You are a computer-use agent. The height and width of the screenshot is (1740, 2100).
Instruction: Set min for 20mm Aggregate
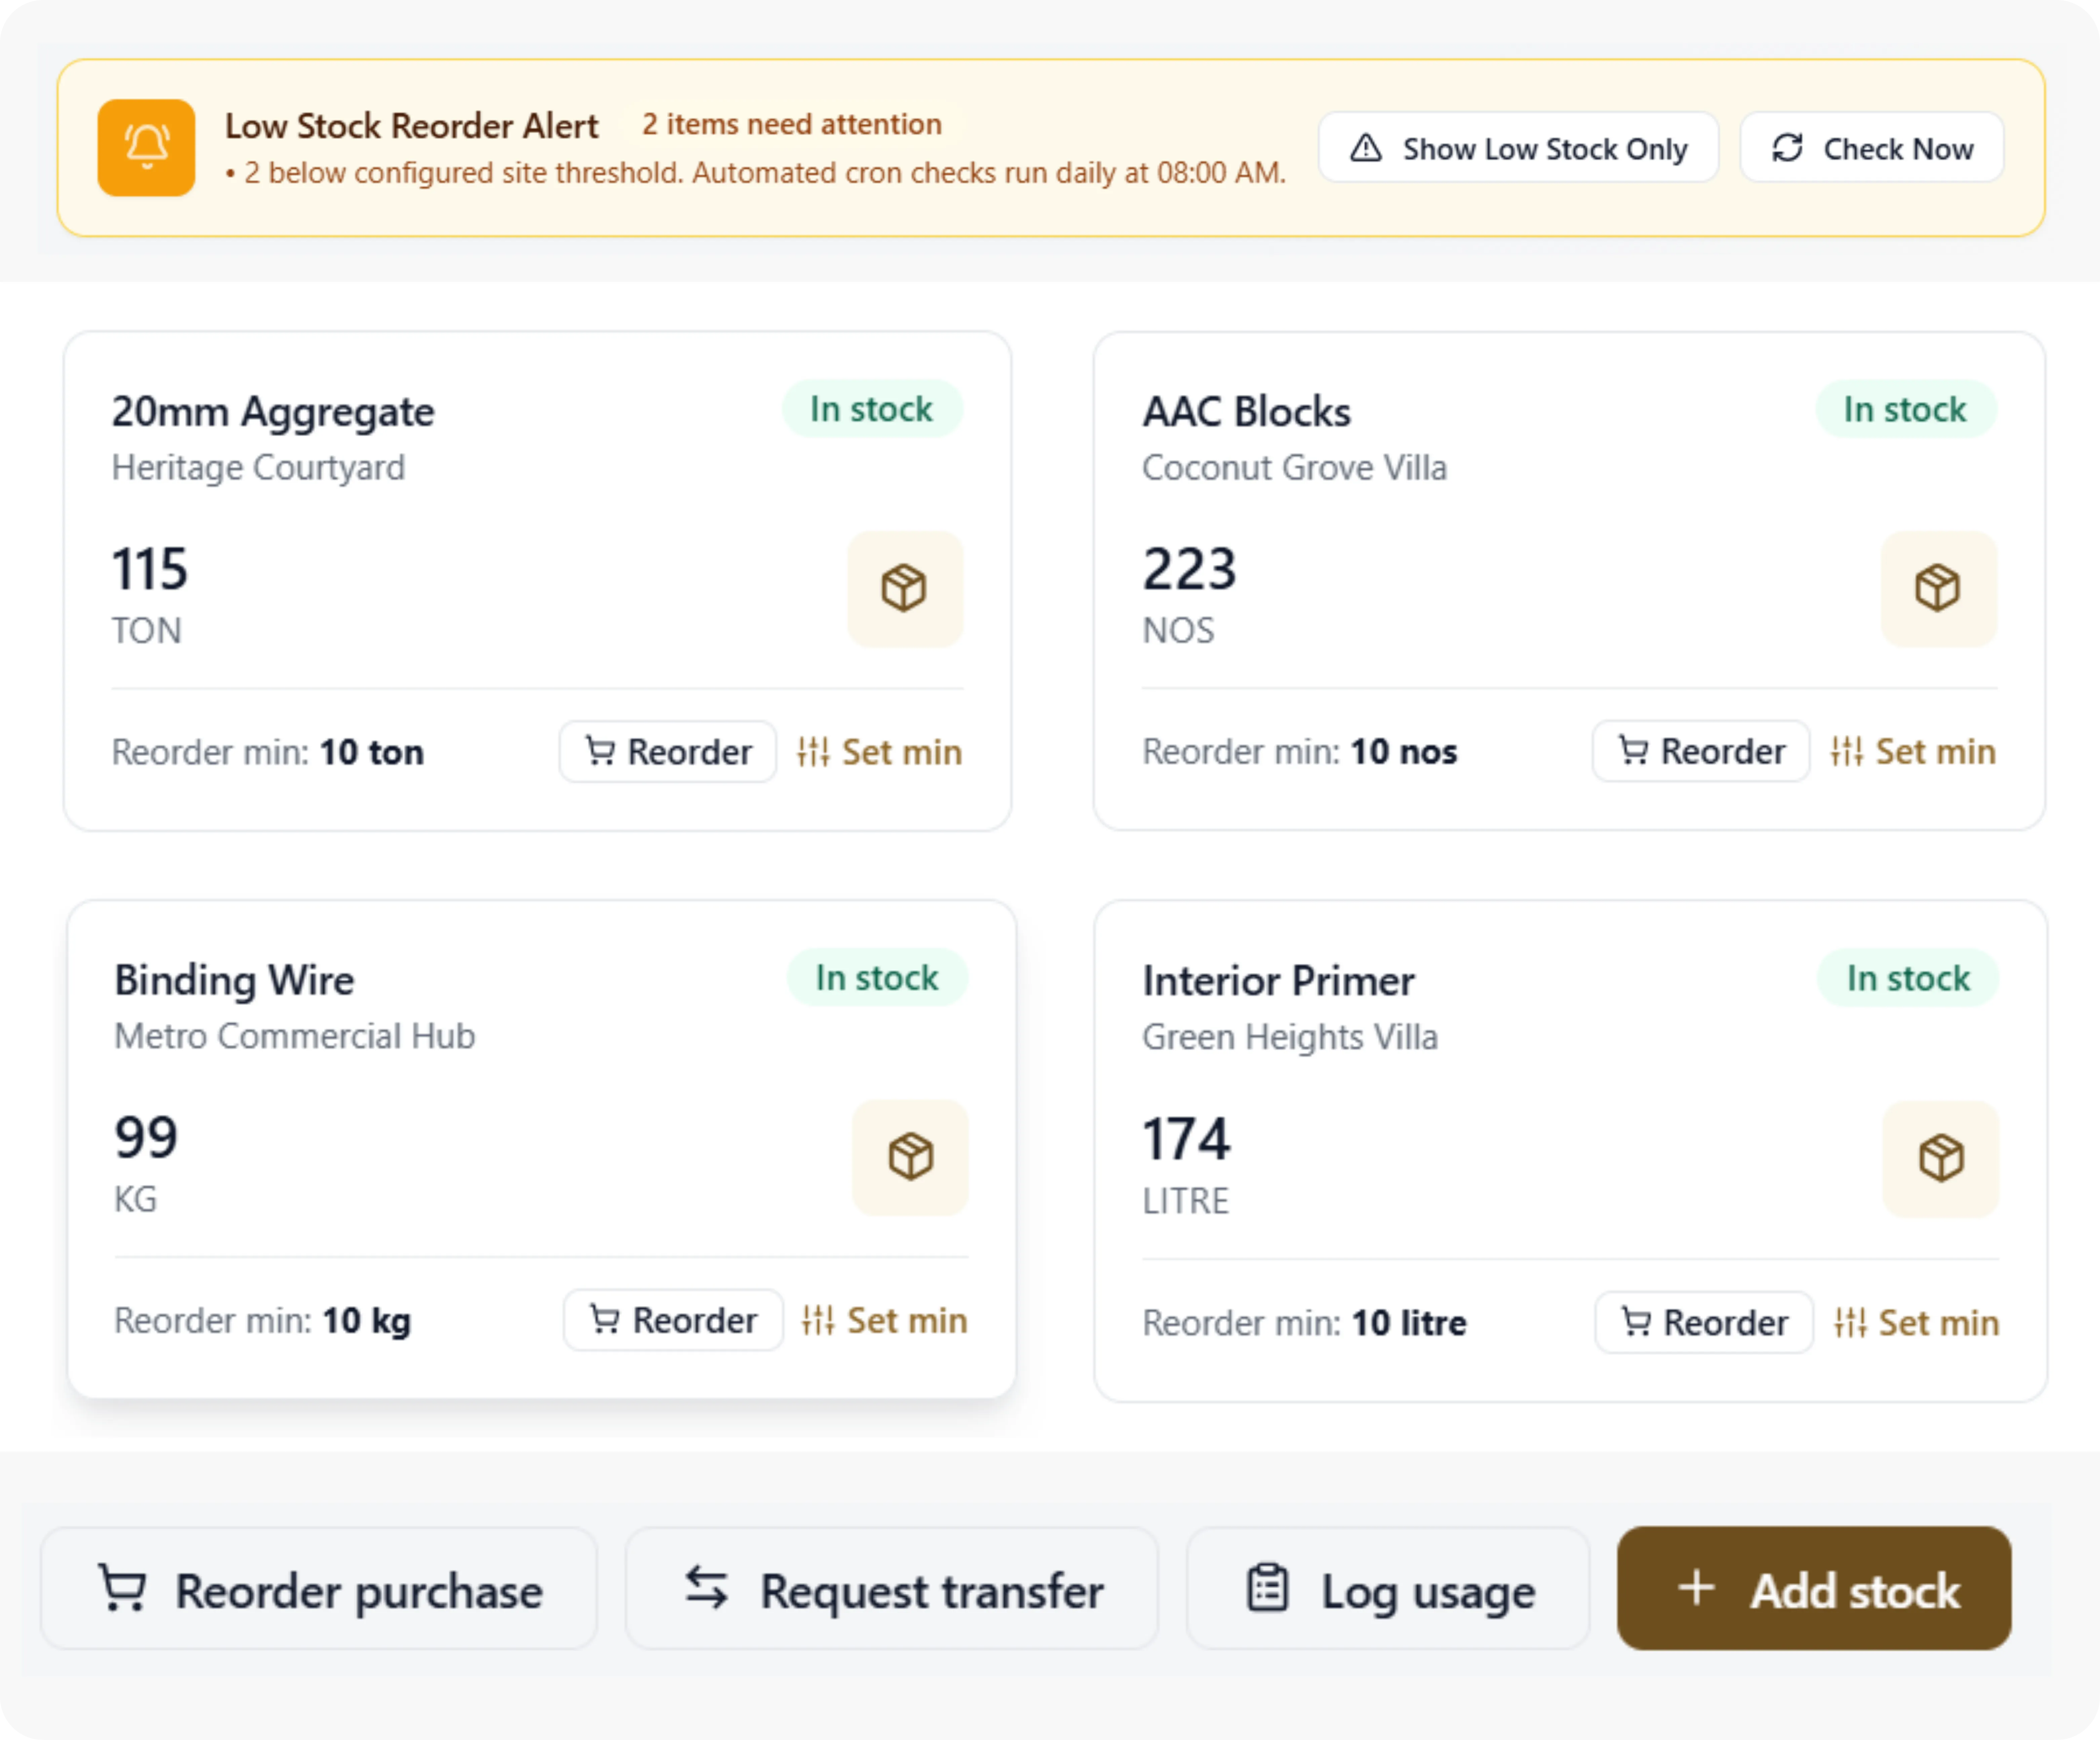point(880,752)
